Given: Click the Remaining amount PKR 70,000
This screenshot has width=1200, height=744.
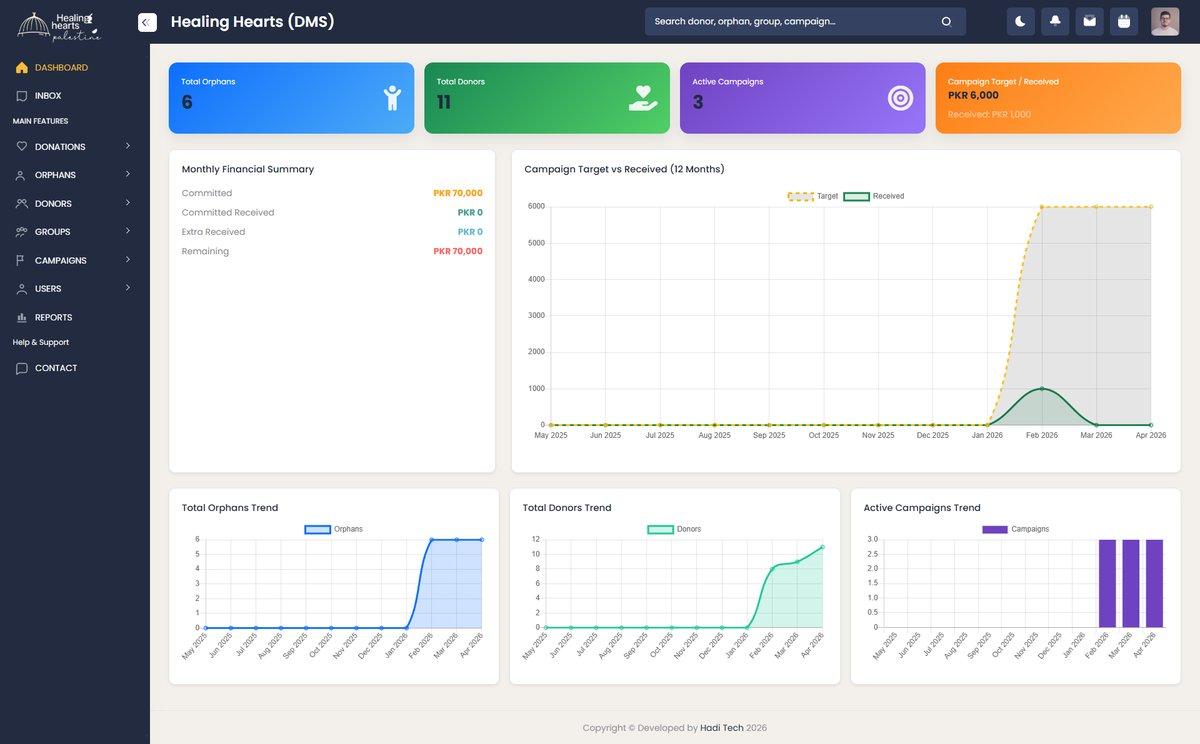Looking at the screenshot, I should pyautogui.click(x=458, y=251).
